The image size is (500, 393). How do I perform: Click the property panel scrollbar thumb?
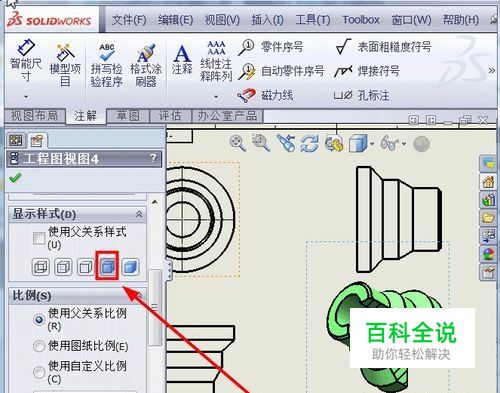(x=155, y=307)
